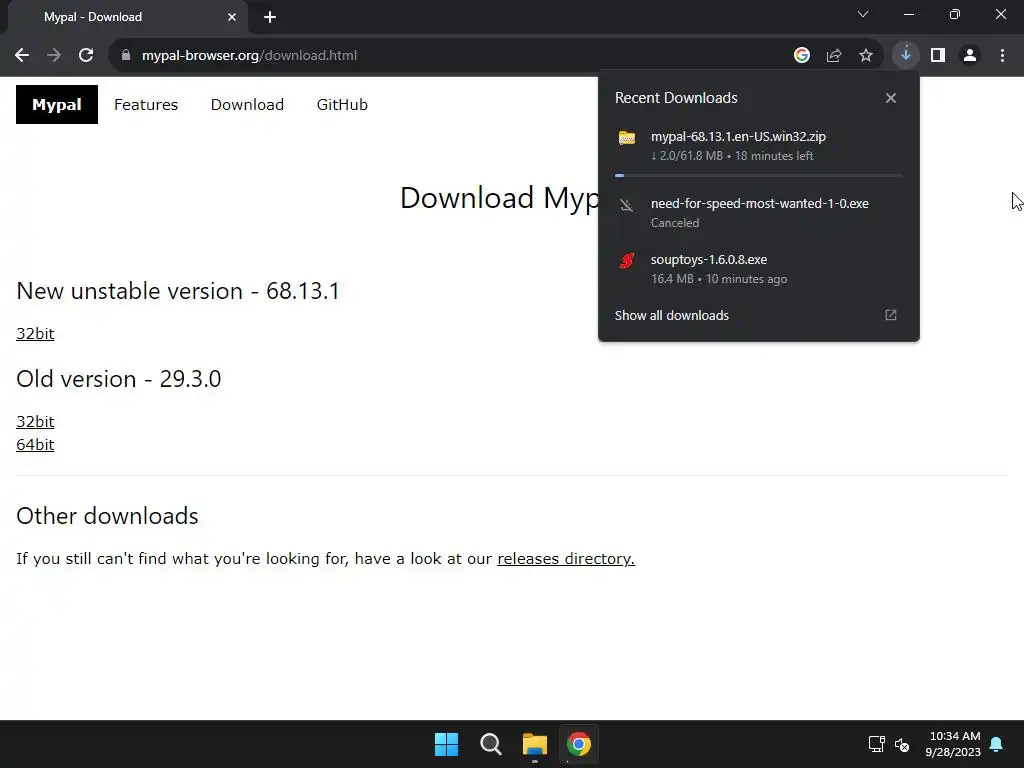Share this page via share icon
Screen dimensions: 1024x768
834,56
